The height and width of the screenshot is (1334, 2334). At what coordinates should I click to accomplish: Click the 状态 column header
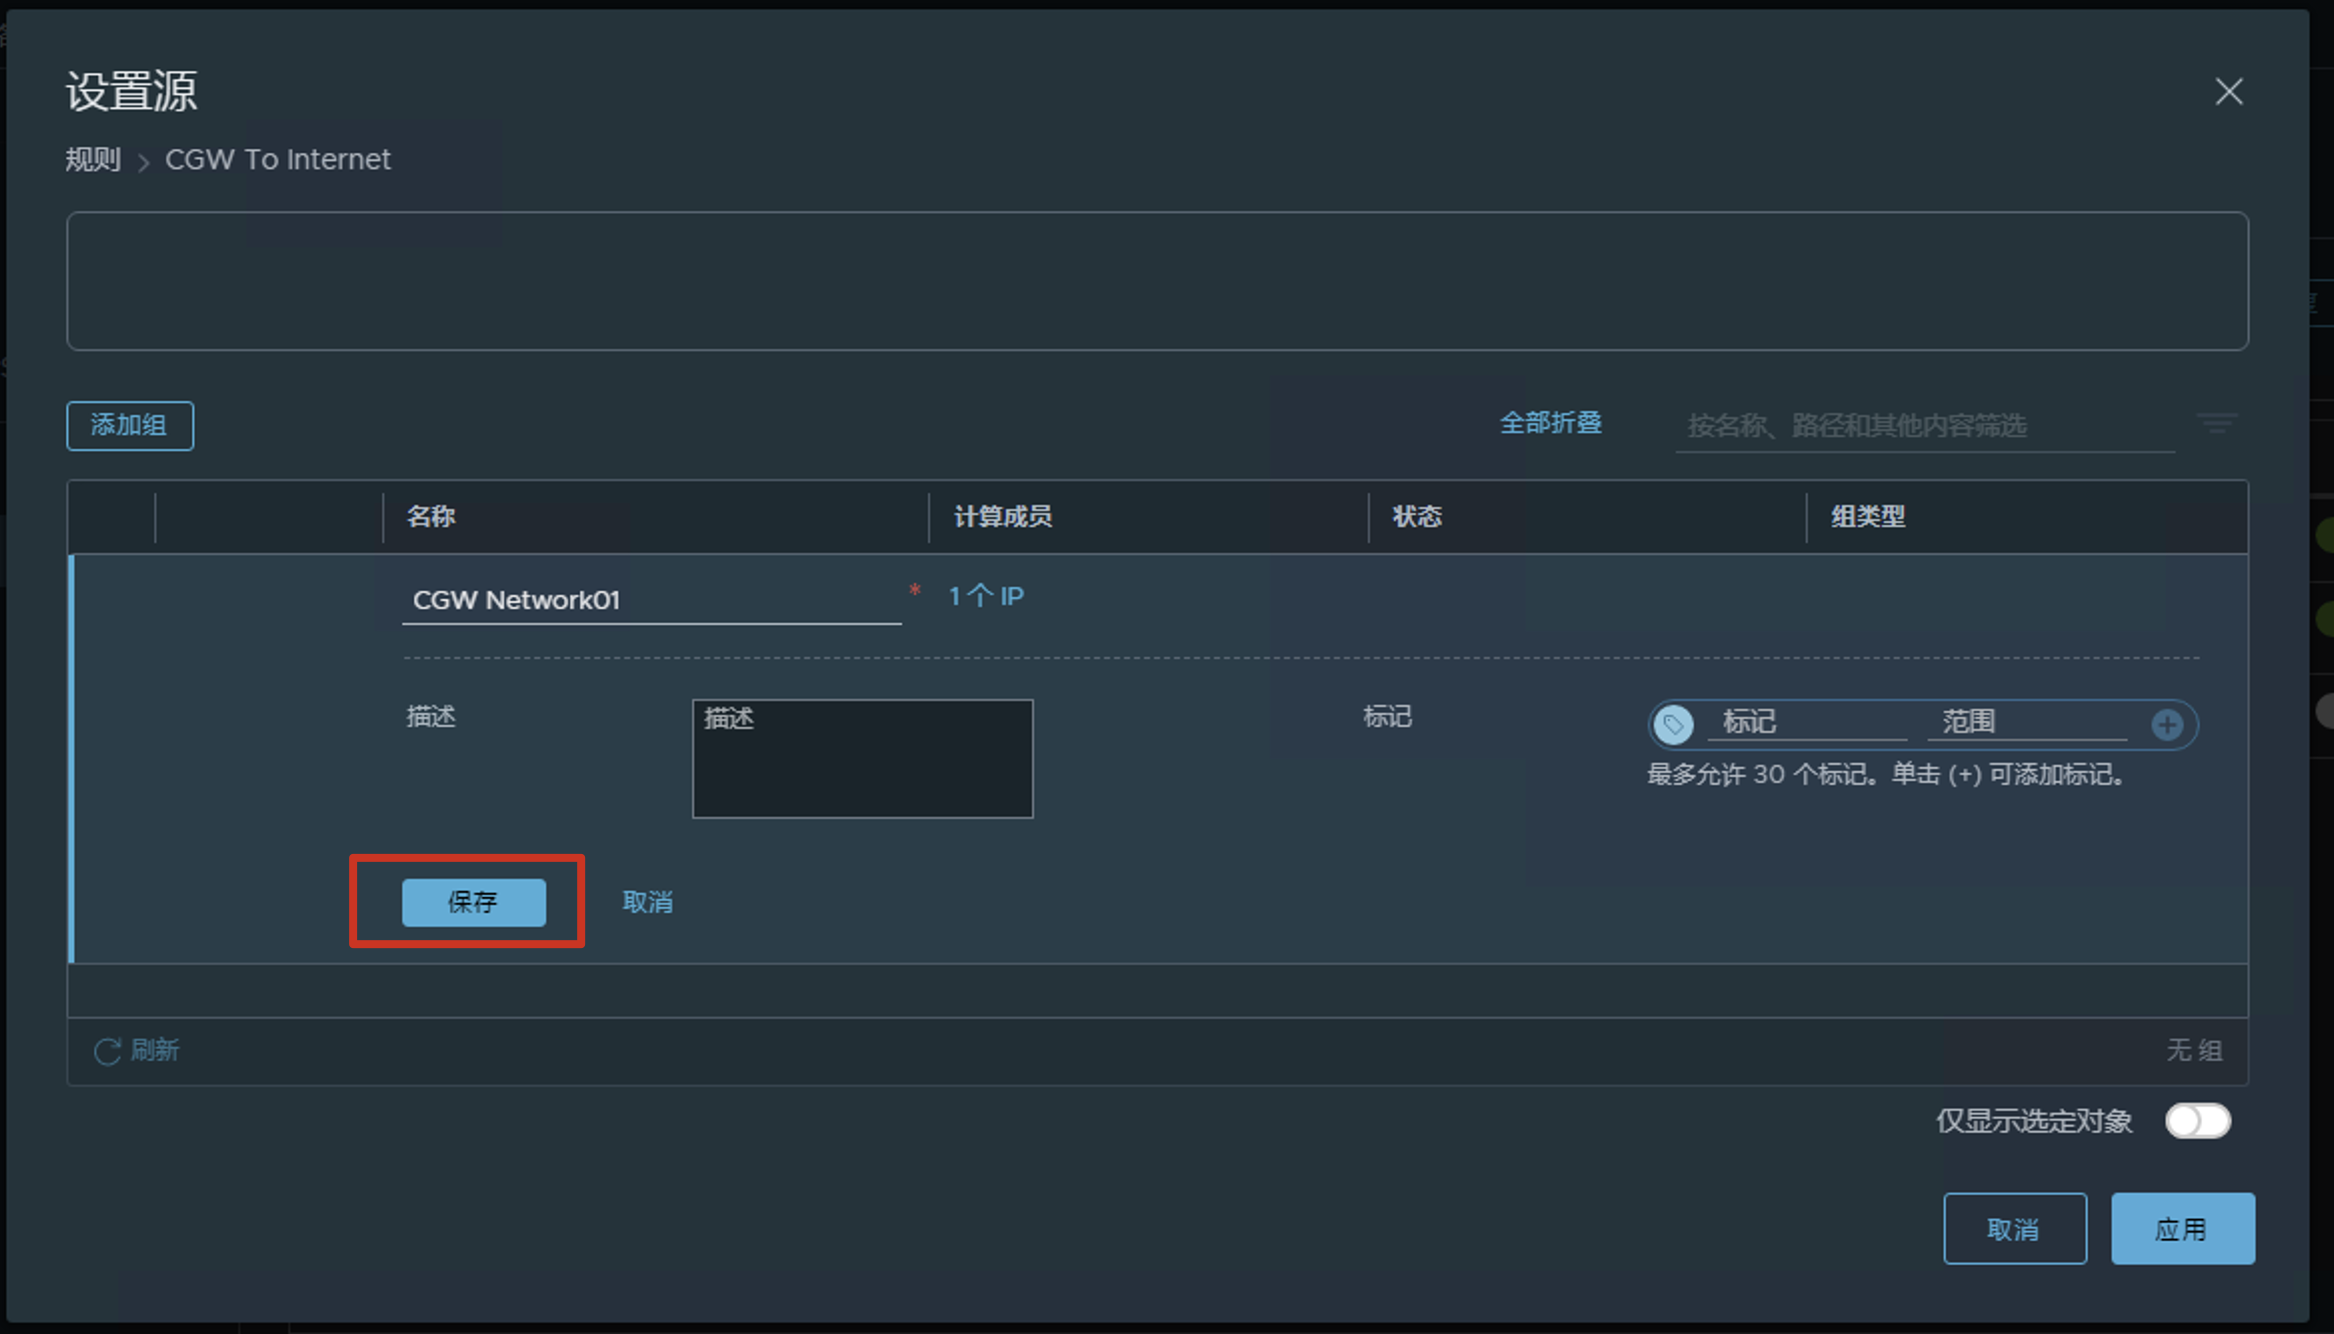[x=1417, y=516]
